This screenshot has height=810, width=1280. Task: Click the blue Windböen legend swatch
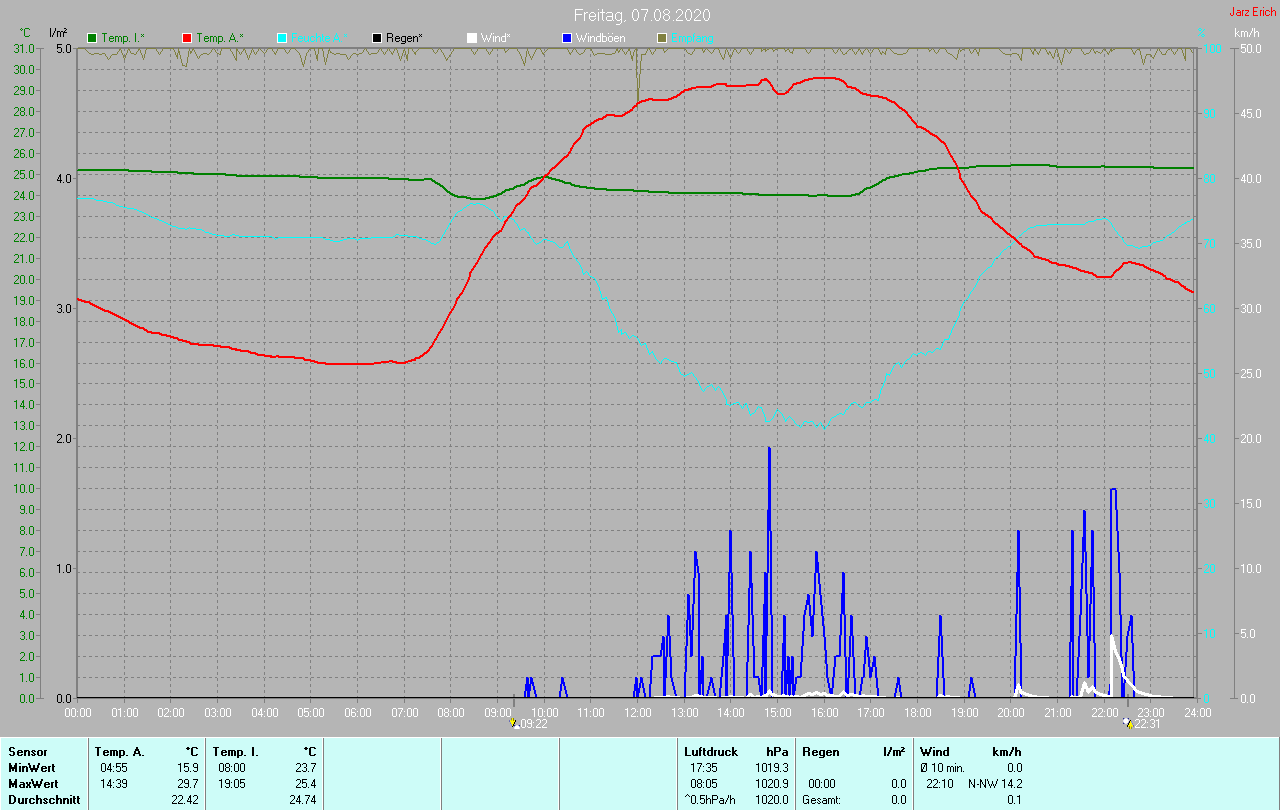566,38
